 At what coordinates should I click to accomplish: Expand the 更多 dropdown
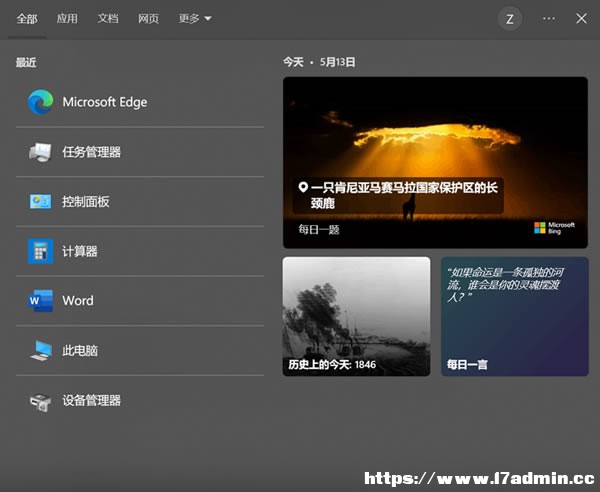point(195,18)
